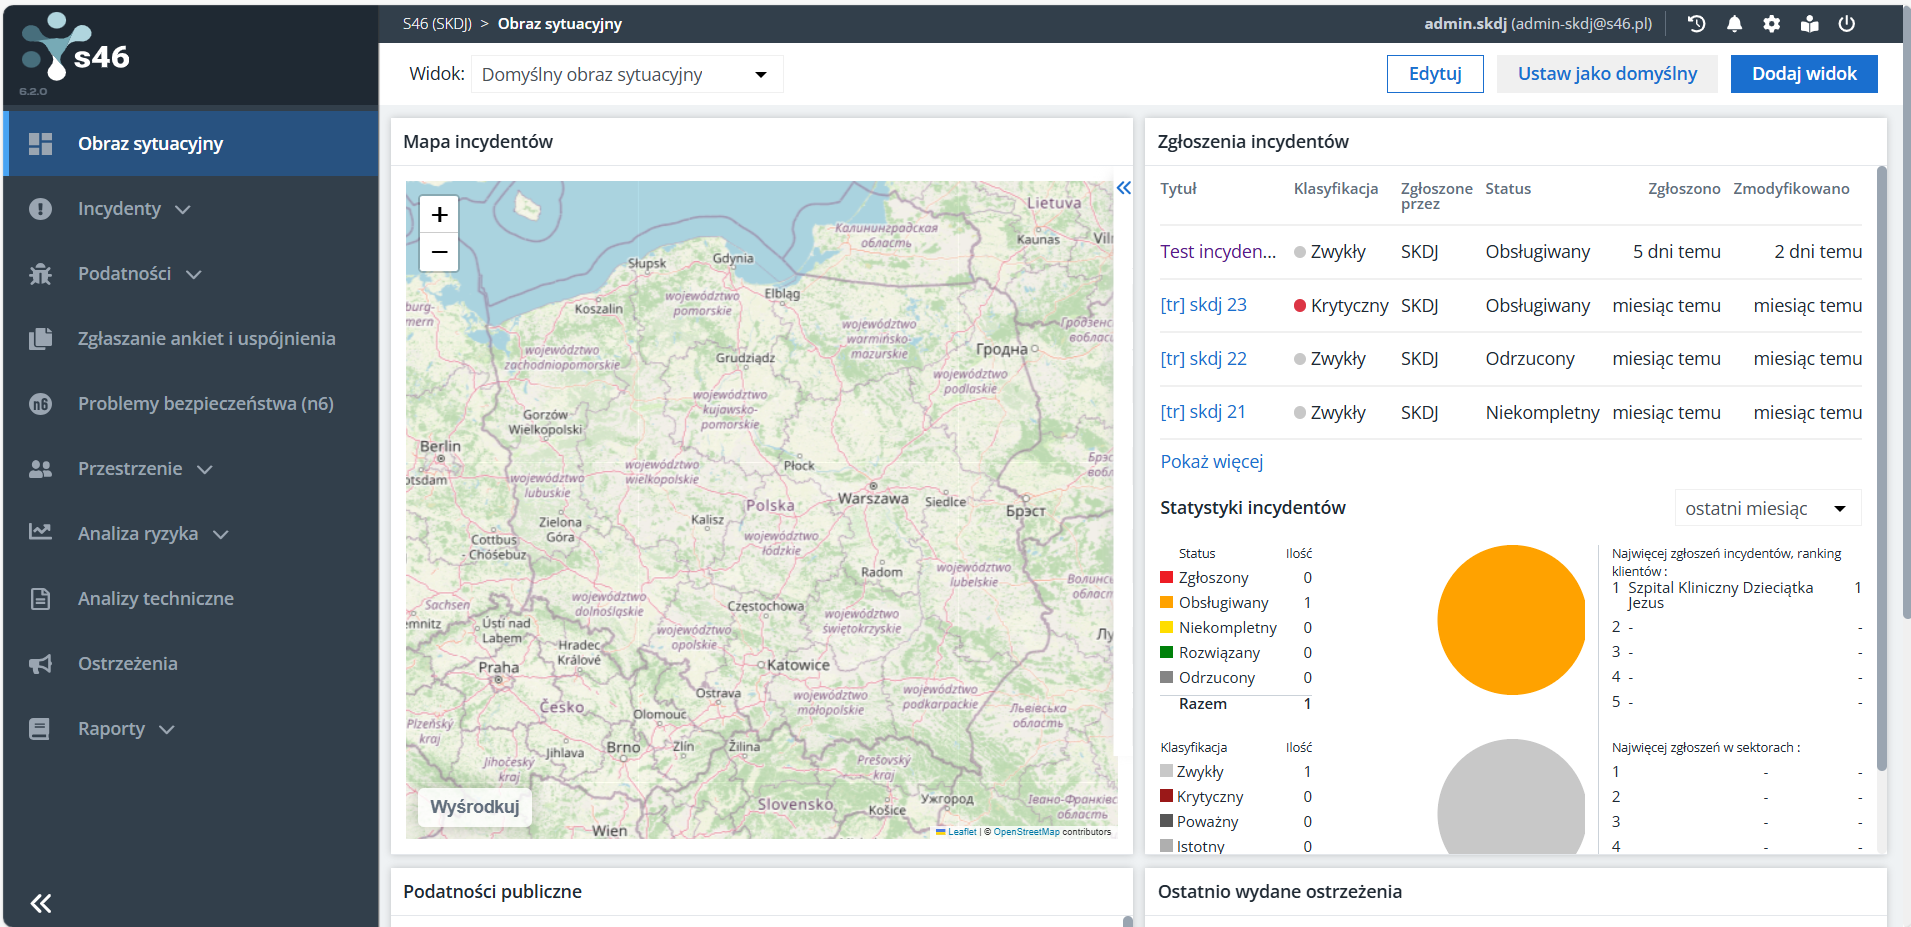Image resolution: width=1911 pixels, height=927 pixels.
Task: Collapse the left sidebar with double chevron
Action: [41, 903]
